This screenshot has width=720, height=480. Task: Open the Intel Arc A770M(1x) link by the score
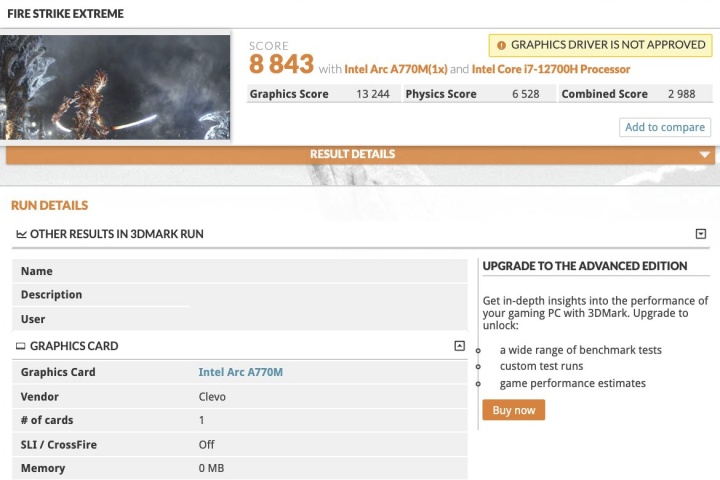click(x=395, y=69)
